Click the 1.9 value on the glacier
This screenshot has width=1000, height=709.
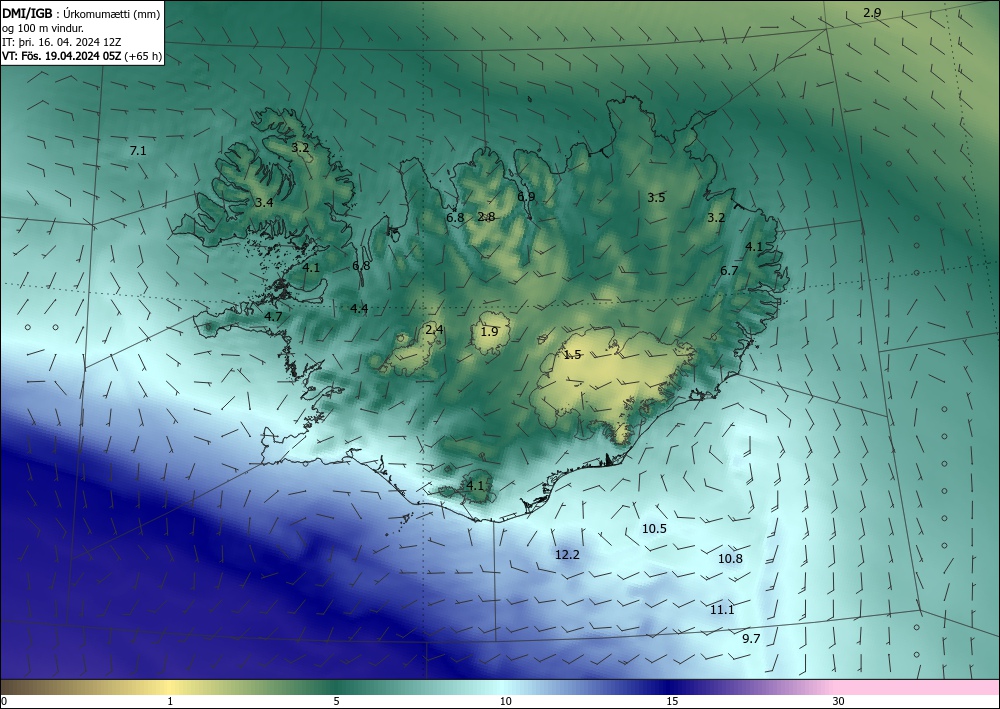(489, 332)
